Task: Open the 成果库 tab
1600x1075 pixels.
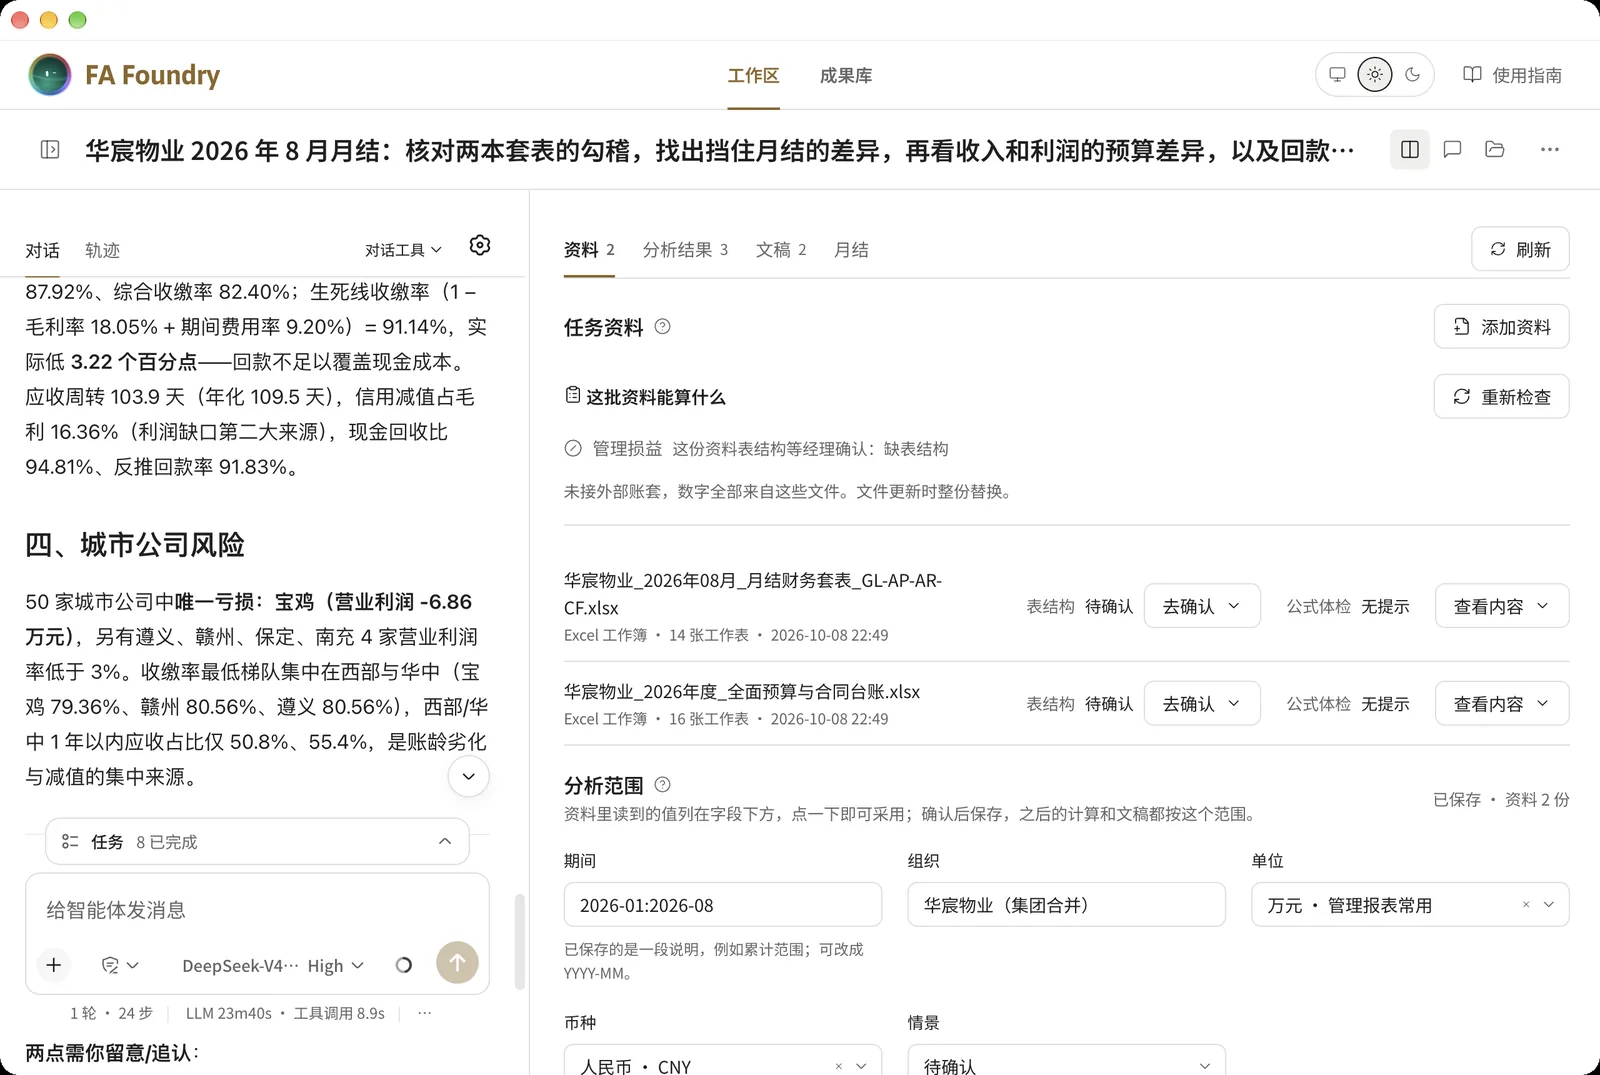Action: 846,76
